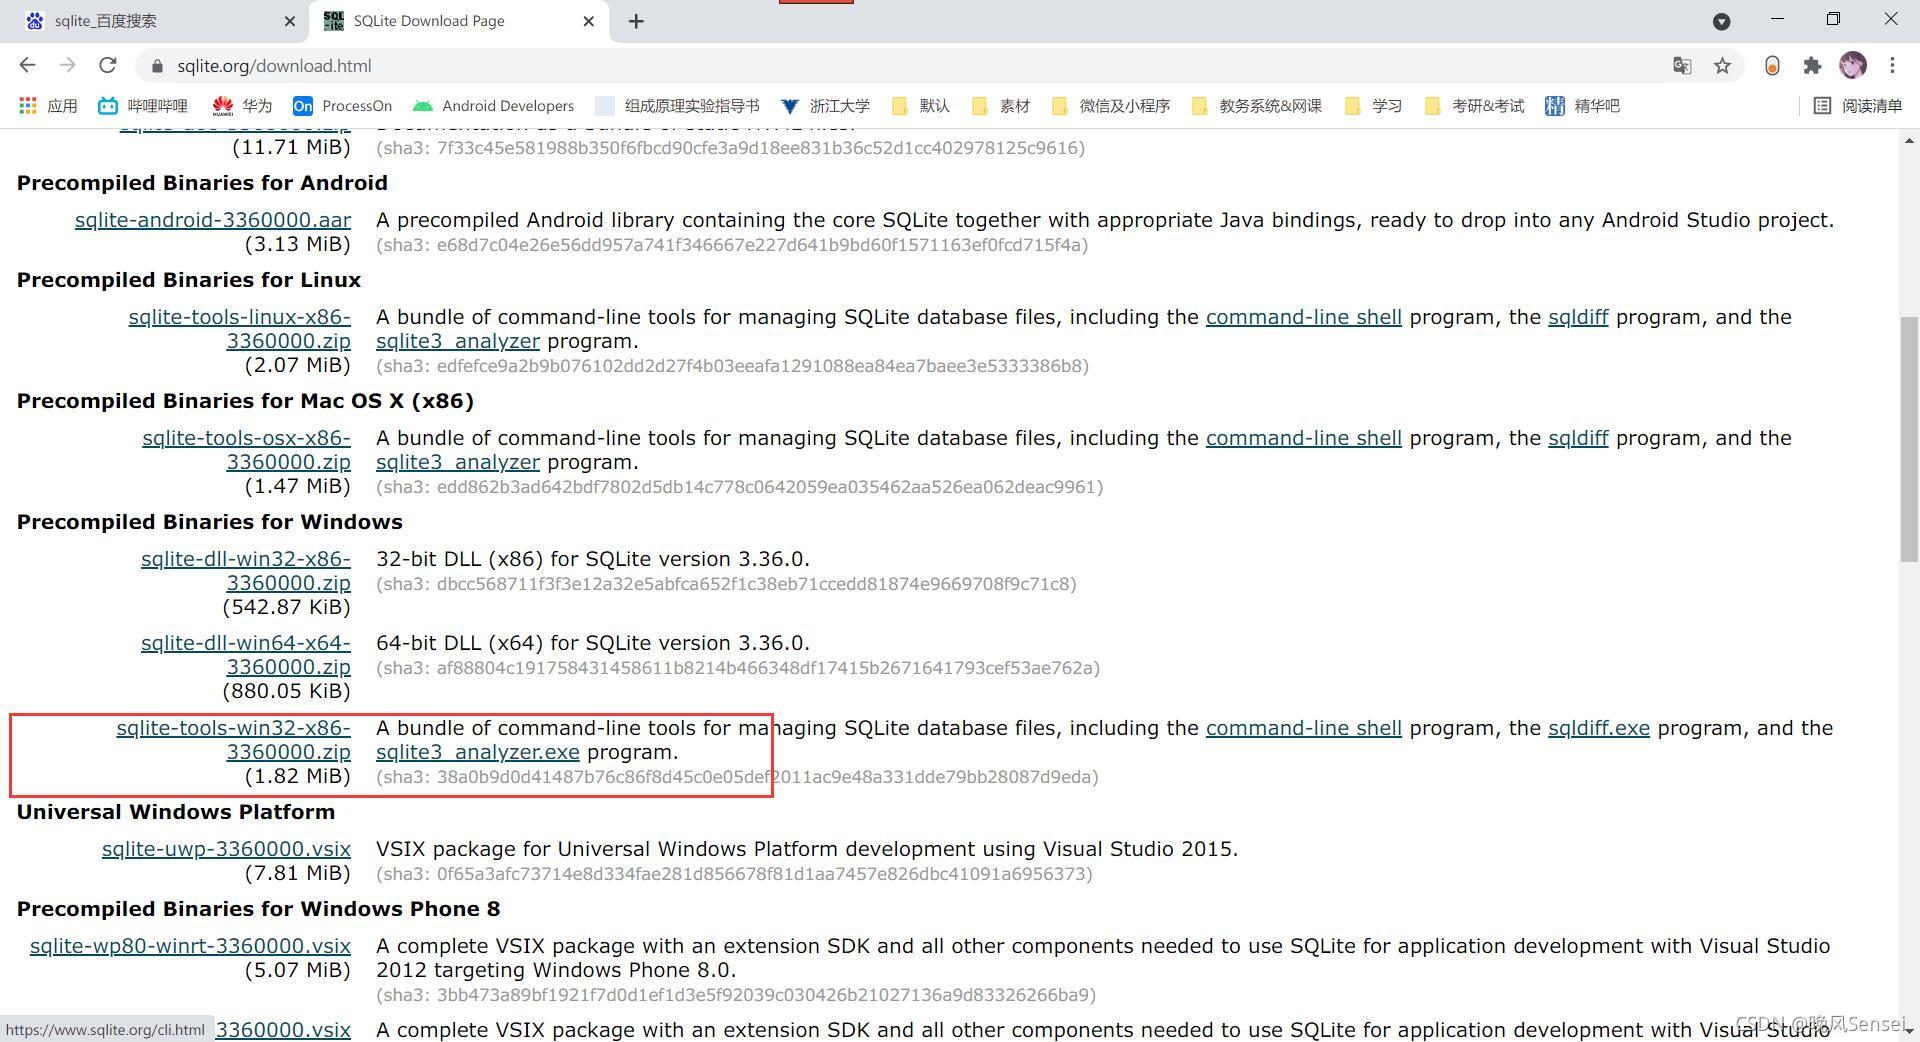1920x1042 pixels.
Task: Expand the 默认 bookmark folder
Action: pos(920,106)
